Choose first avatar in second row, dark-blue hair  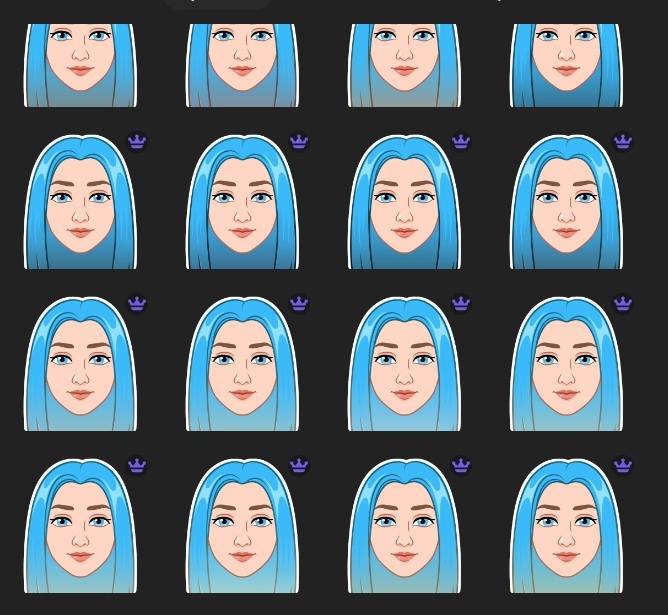pyautogui.click(x=81, y=202)
